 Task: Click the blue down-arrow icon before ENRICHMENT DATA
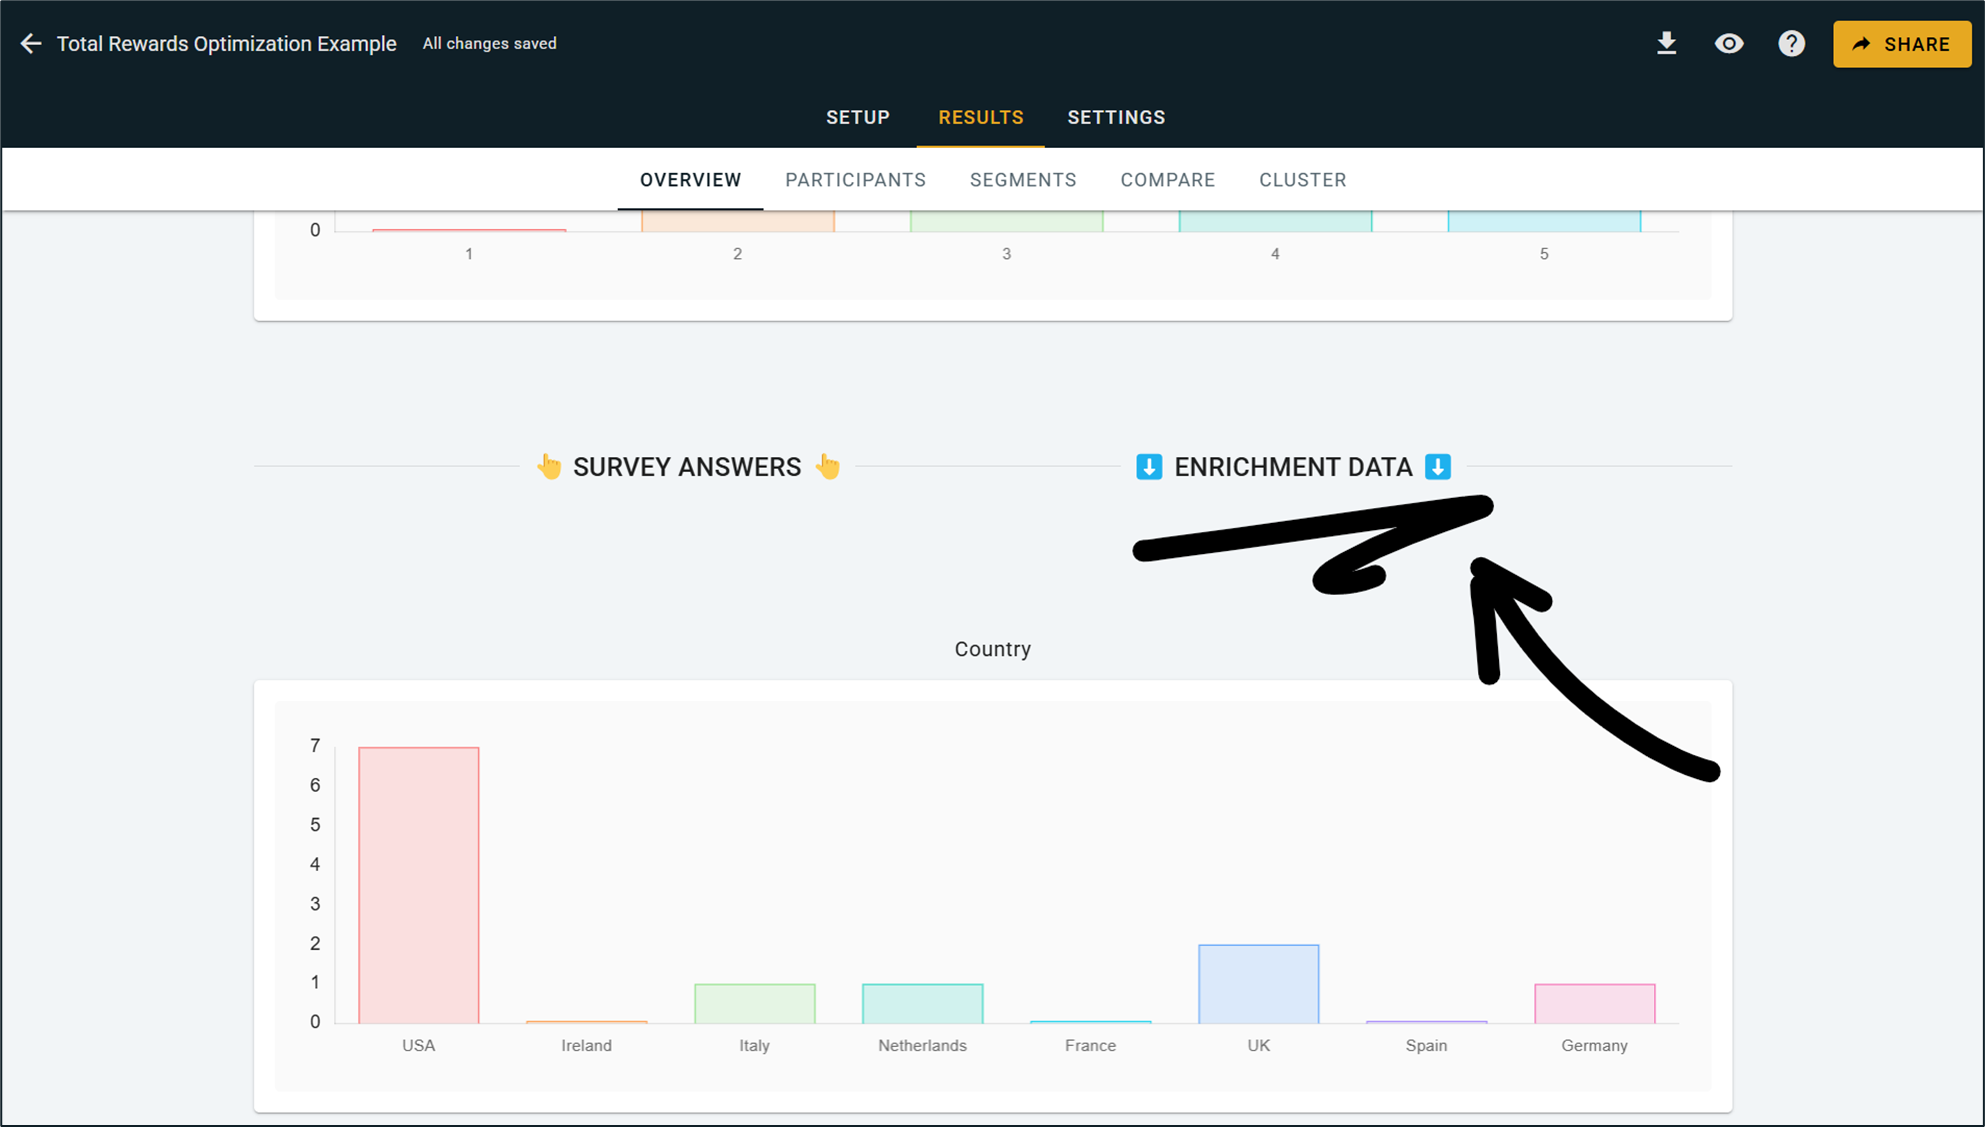1149,467
